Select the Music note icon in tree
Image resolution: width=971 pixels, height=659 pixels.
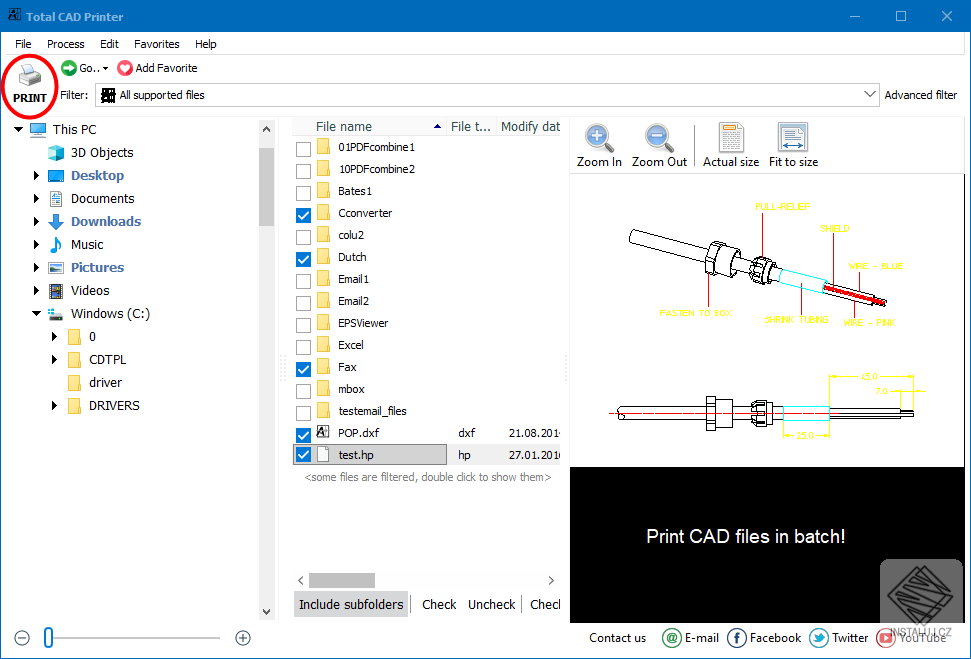56,245
